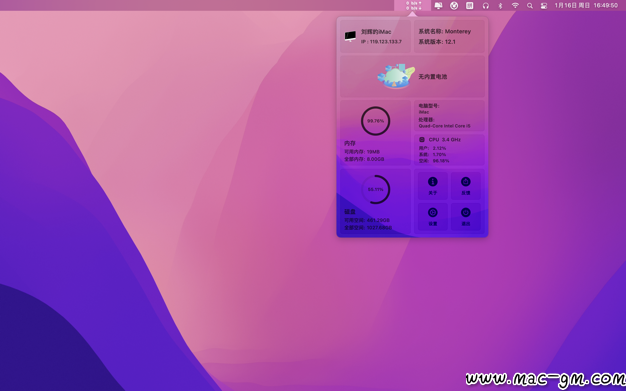Open Control Center in the menu bar
The image size is (626, 391).
coord(544,6)
